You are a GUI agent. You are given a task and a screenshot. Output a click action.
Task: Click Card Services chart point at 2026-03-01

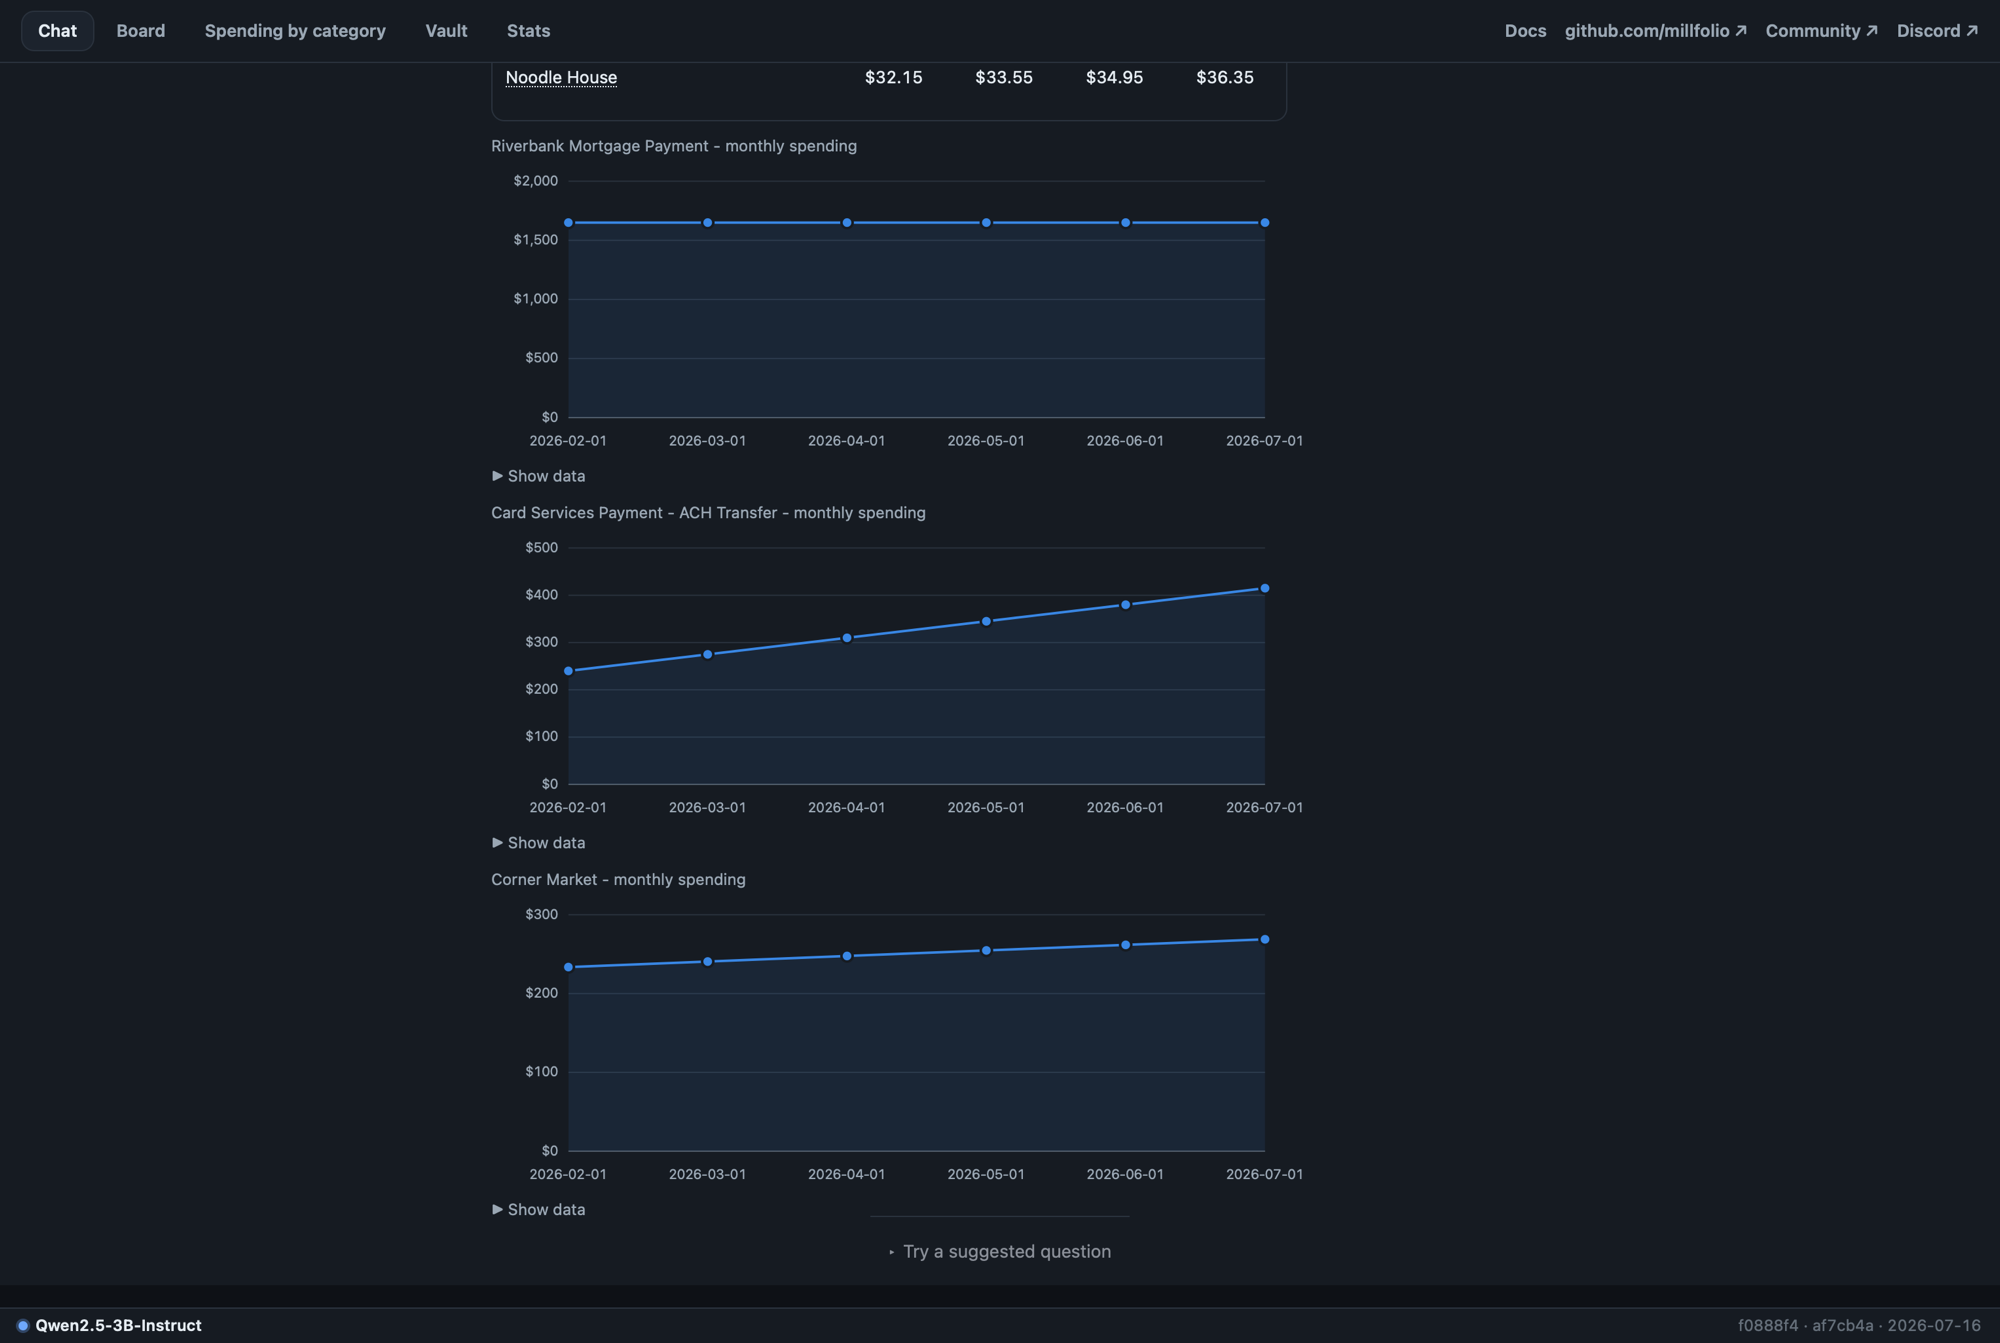[708, 655]
